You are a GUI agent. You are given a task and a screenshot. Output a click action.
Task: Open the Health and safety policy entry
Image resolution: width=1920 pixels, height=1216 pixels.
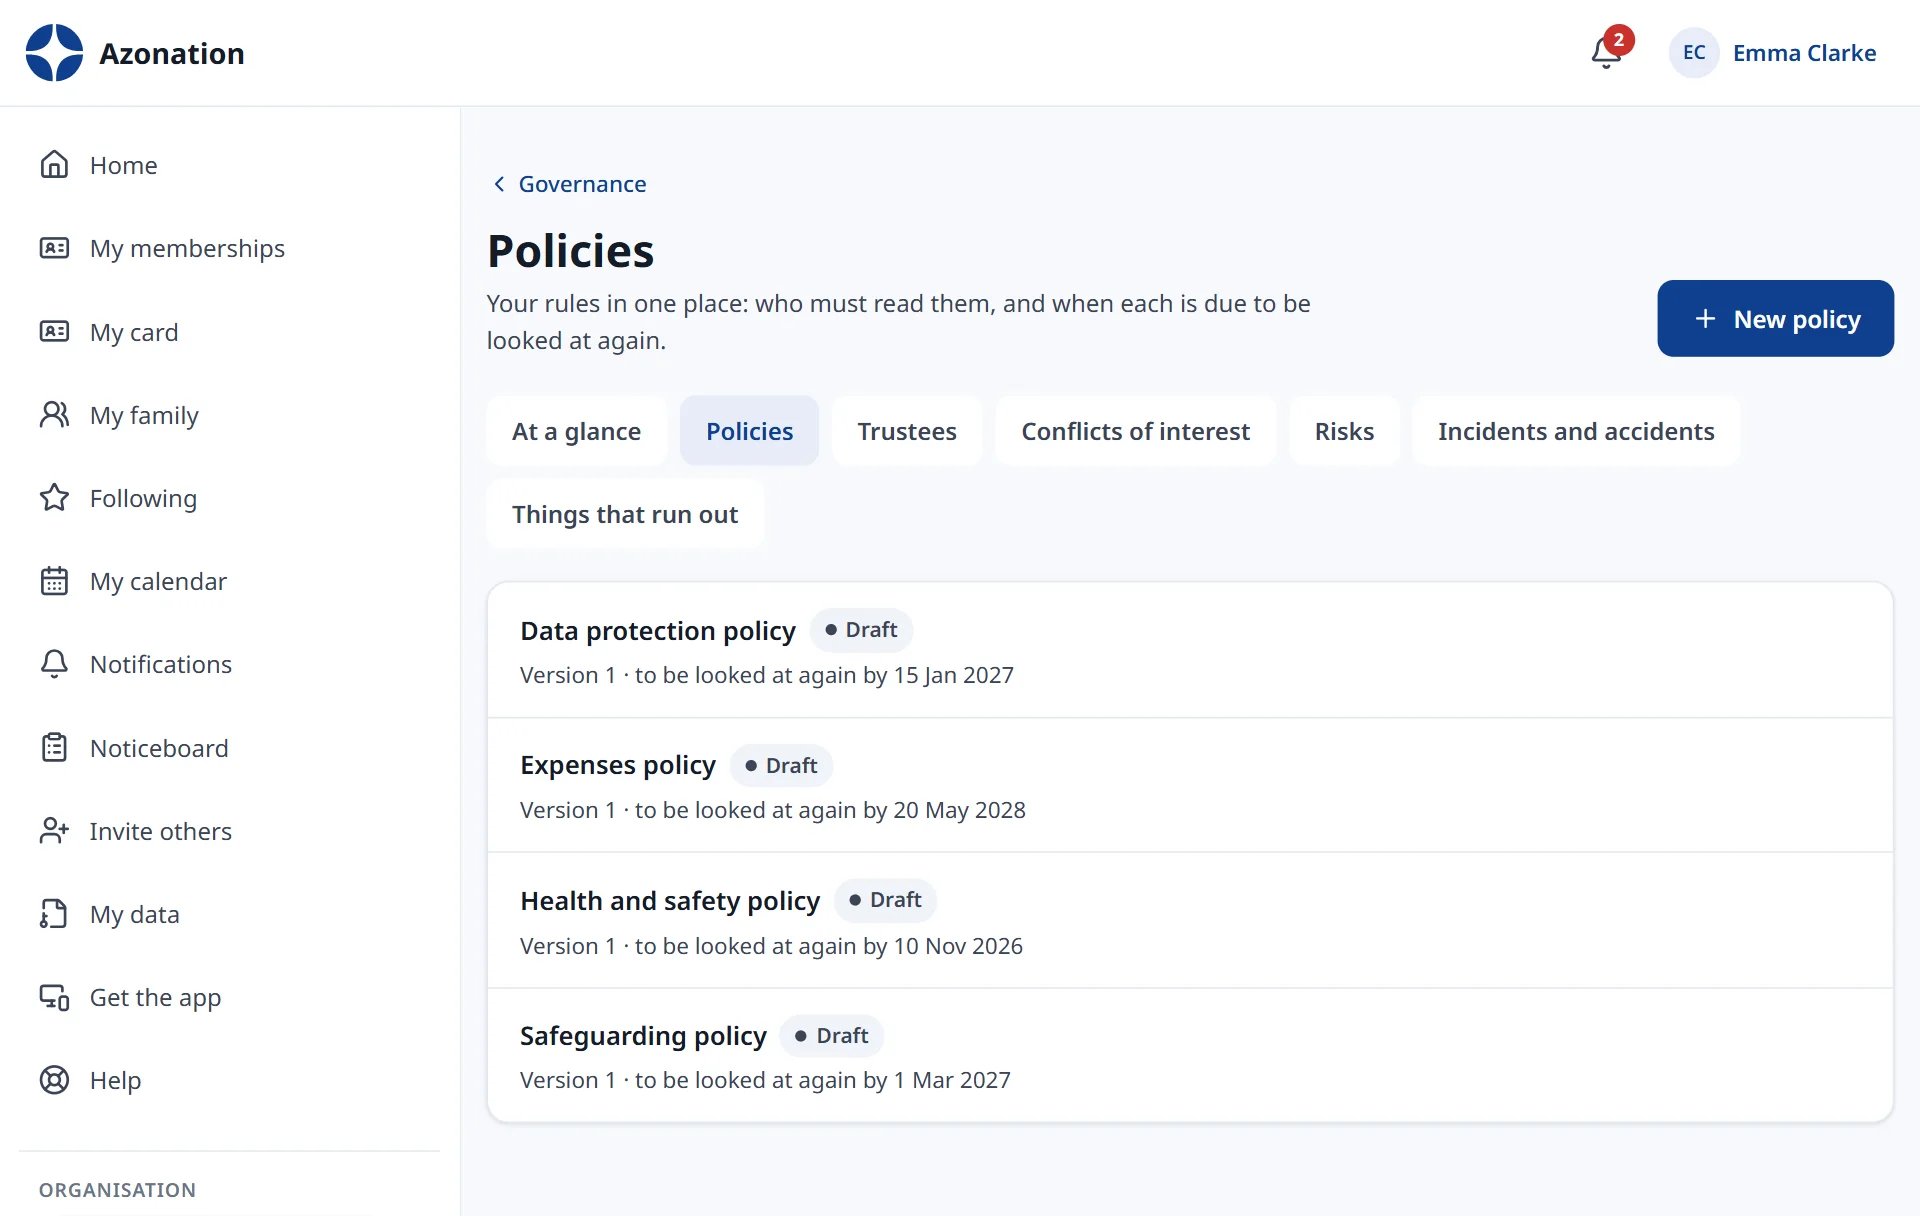(1190, 921)
